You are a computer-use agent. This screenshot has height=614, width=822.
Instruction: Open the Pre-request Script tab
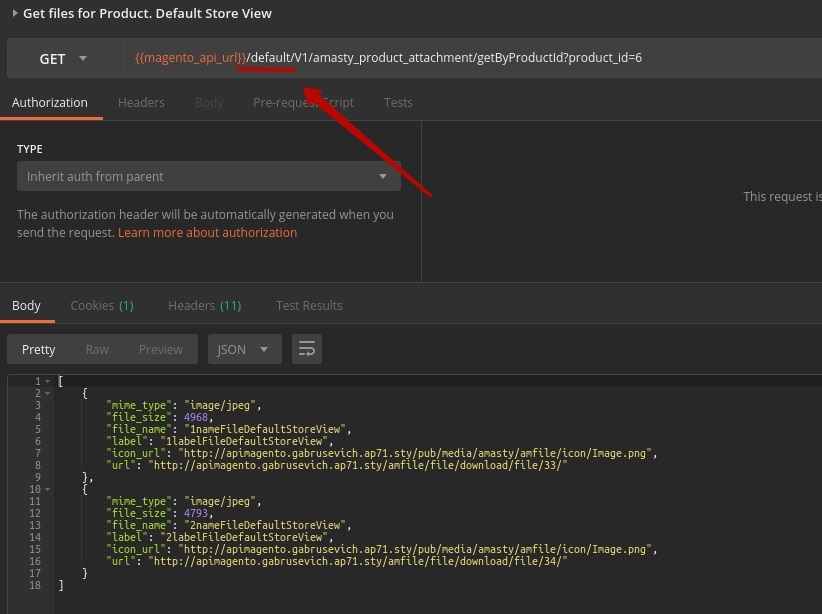(303, 102)
